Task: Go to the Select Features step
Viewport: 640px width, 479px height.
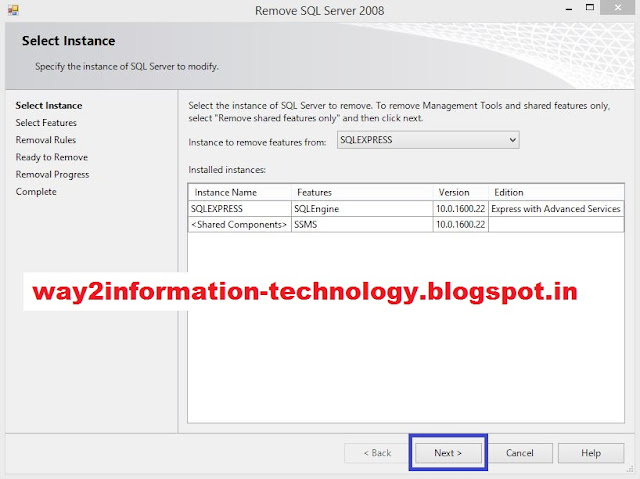Action: tap(46, 122)
